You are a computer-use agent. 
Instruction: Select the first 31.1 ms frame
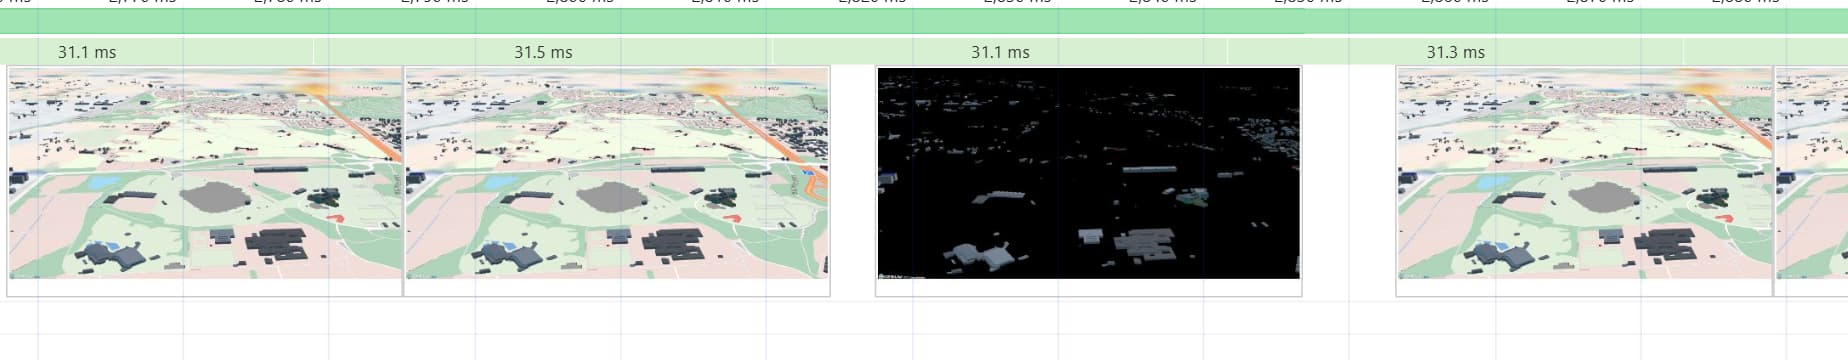point(157,52)
